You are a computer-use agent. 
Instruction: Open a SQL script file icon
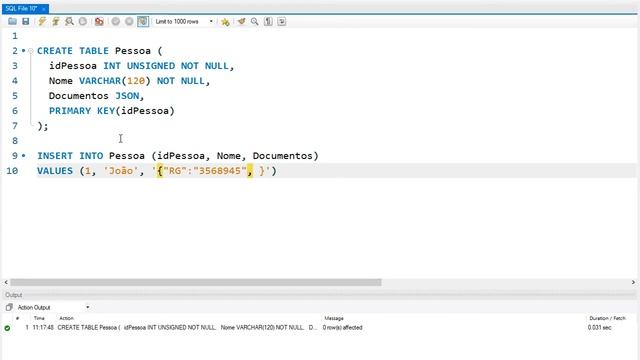coord(12,21)
